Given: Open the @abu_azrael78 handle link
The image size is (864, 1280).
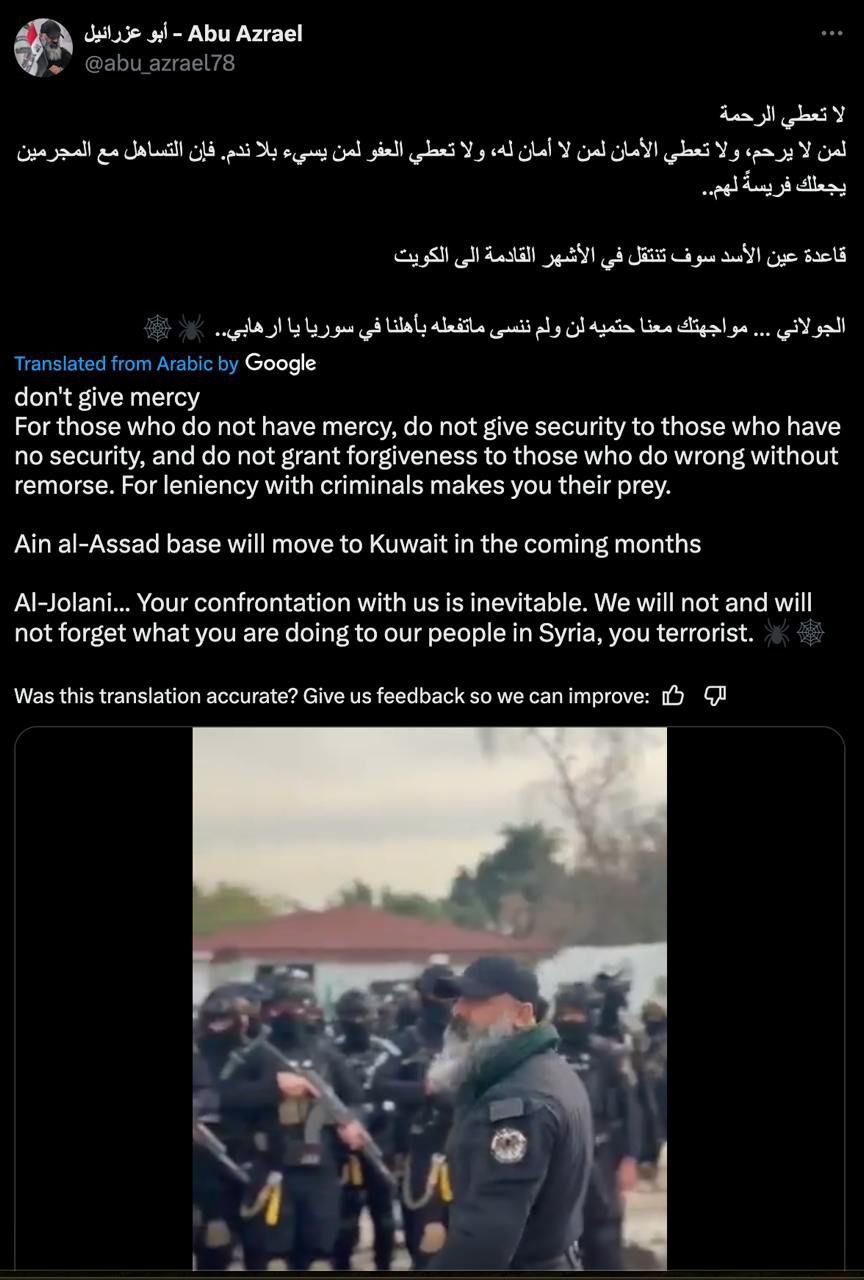Looking at the screenshot, I should click(160, 62).
